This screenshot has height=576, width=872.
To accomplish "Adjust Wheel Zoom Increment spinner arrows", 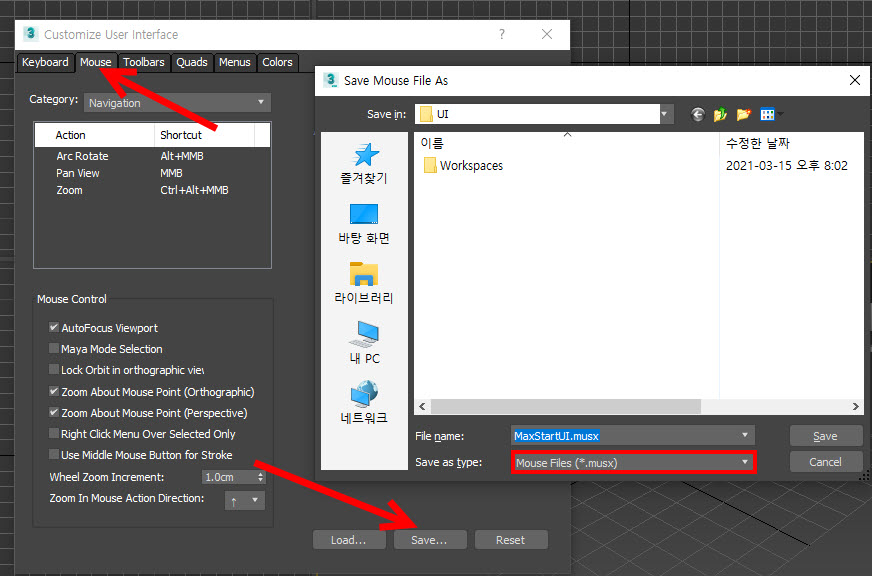I will 260,477.
